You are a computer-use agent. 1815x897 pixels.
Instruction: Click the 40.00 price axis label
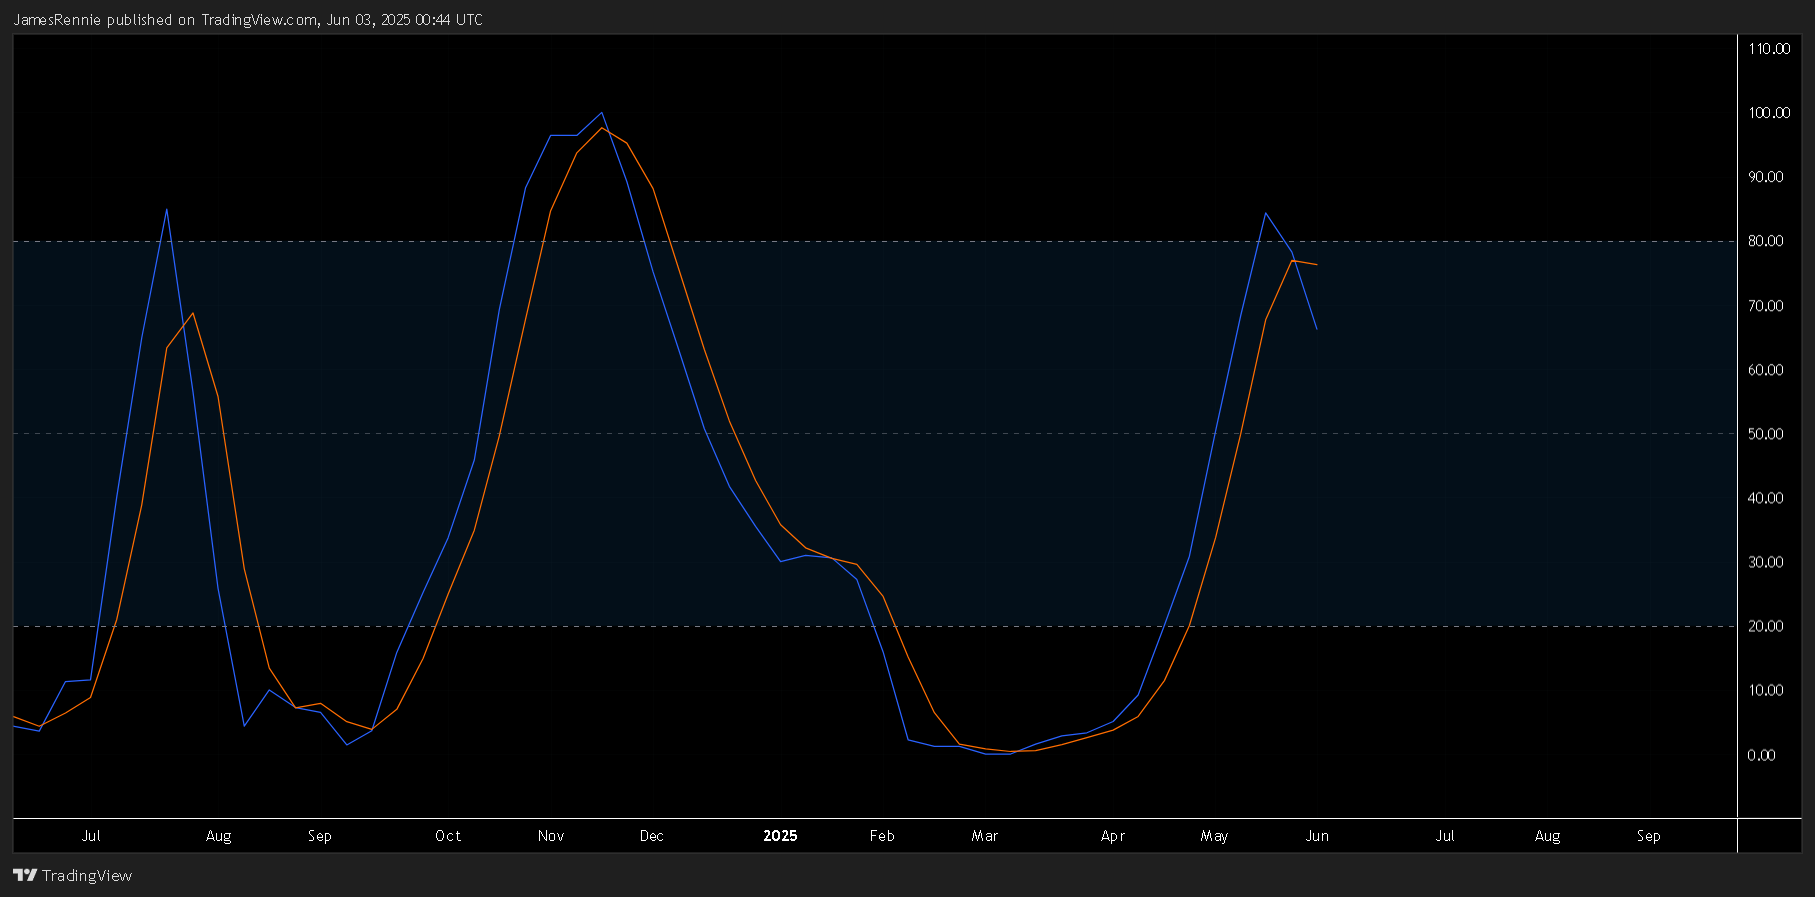(x=1765, y=497)
